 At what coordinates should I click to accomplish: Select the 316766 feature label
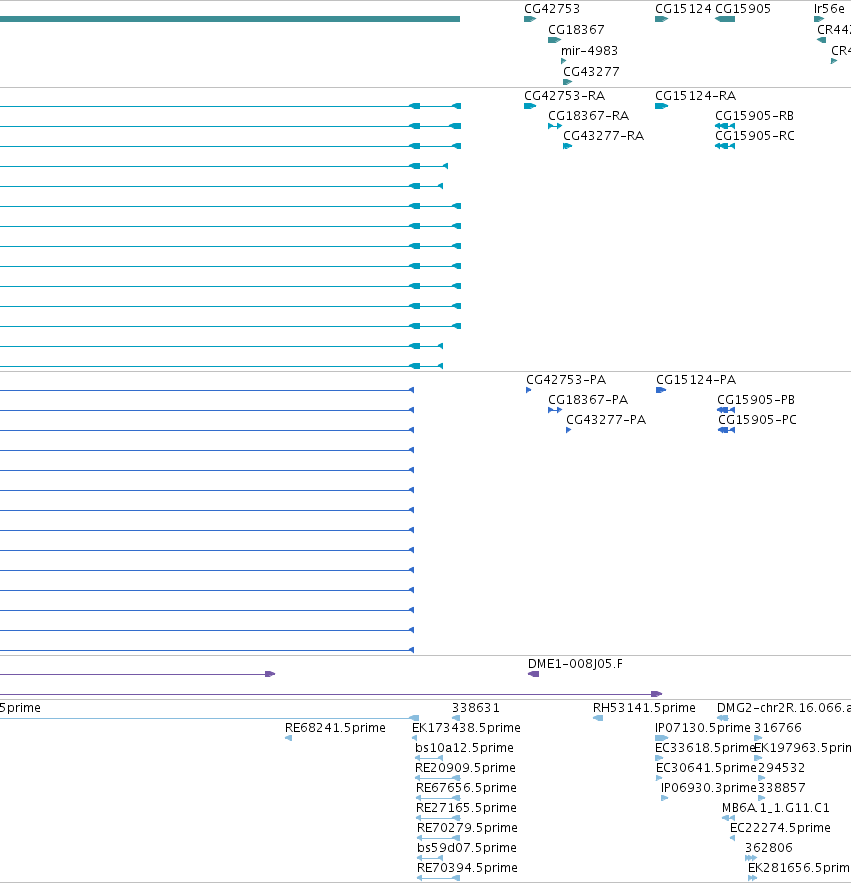coord(777,728)
